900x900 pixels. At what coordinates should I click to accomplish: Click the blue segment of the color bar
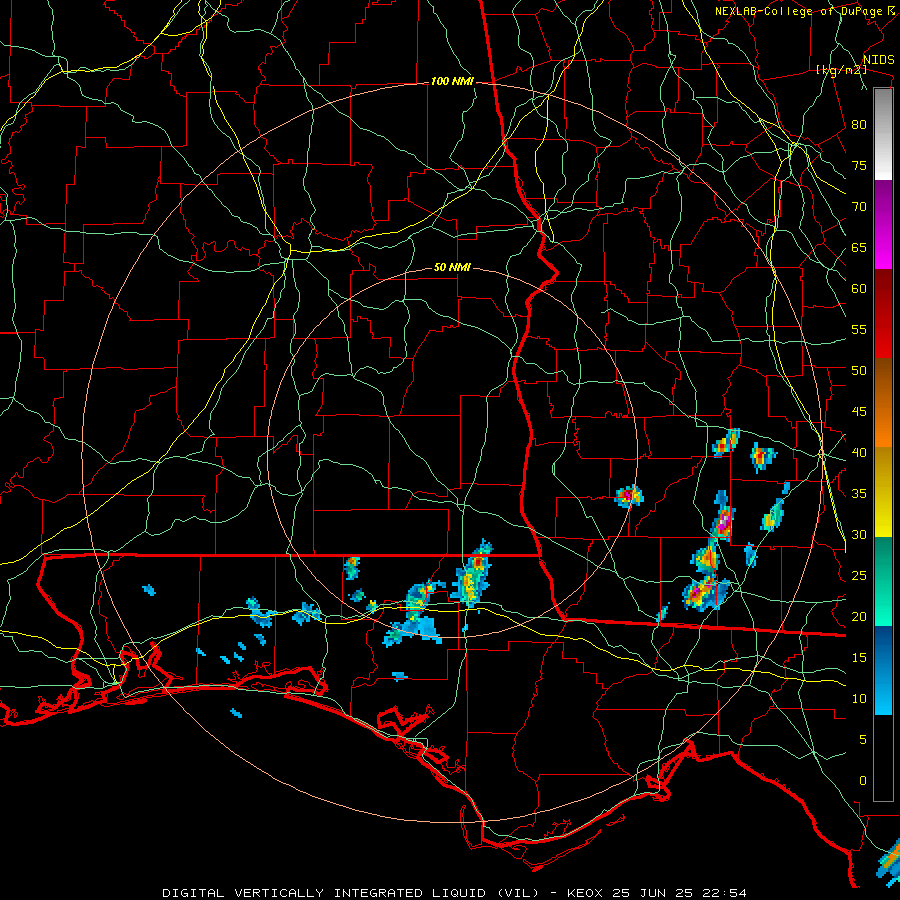tap(883, 670)
